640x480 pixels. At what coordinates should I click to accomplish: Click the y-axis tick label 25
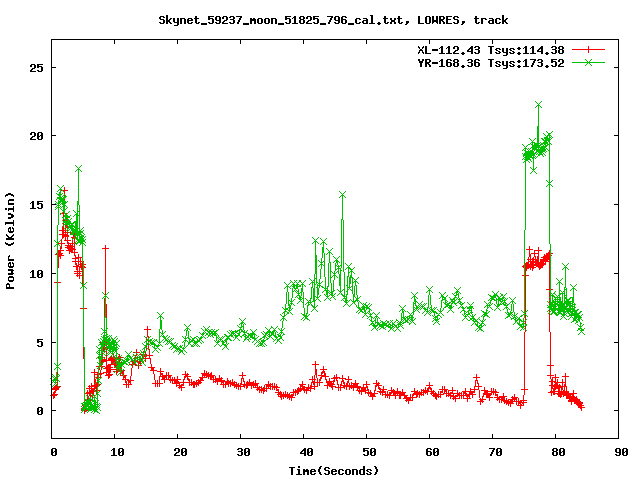pyautogui.click(x=36, y=68)
